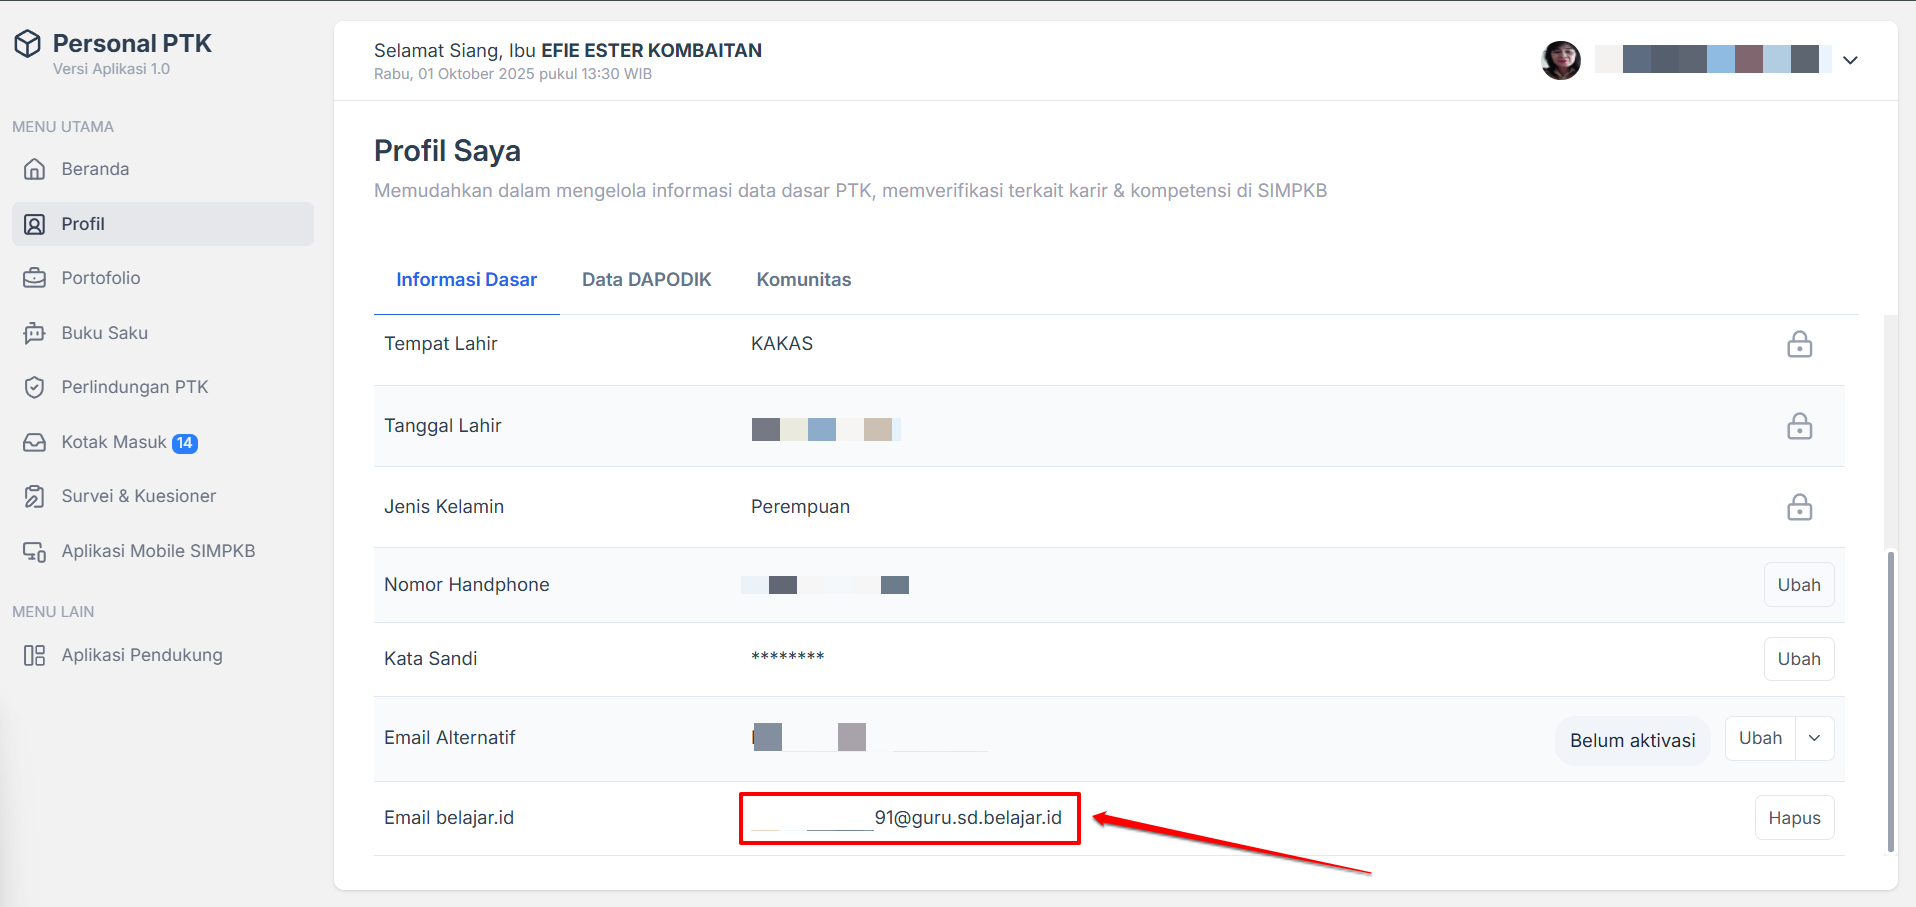Click the Portofolio briefcase icon
The width and height of the screenshot is (1916, 907).
tap(35, 278)
